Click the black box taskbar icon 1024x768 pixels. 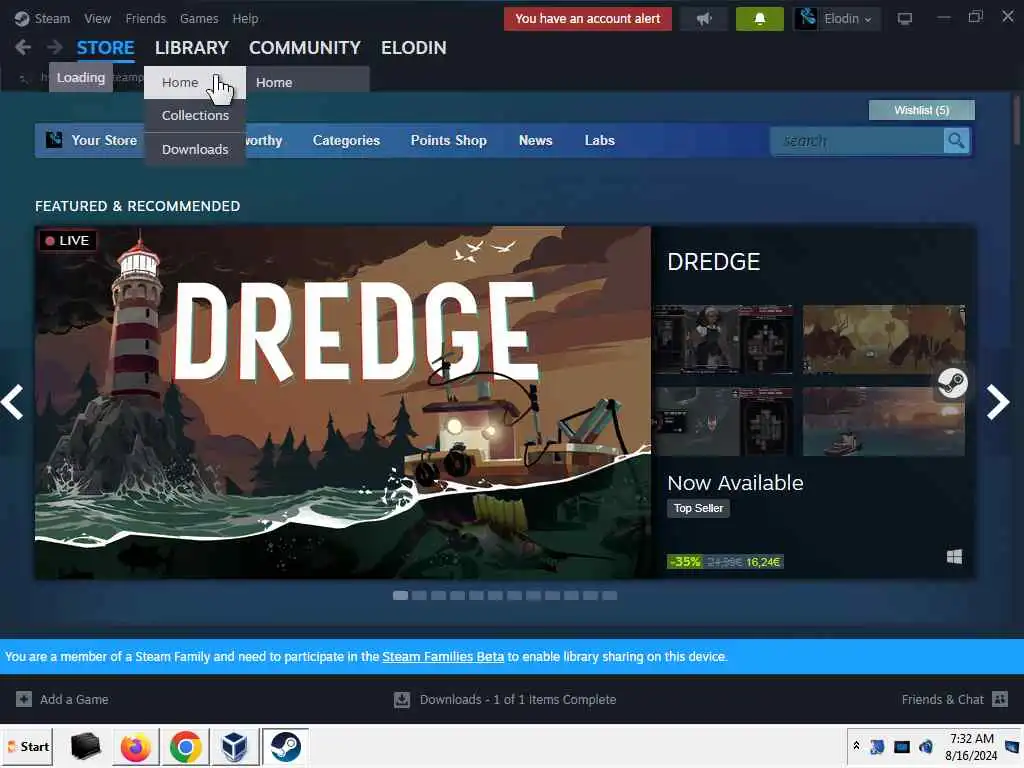(x=86, y=746)
